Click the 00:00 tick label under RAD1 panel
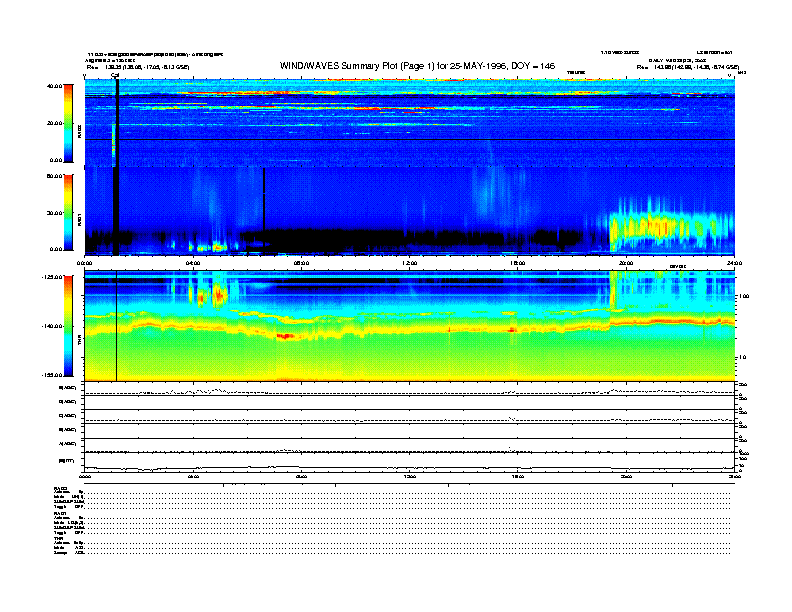Screen dimensions: 792x612 tap(84, 263)
